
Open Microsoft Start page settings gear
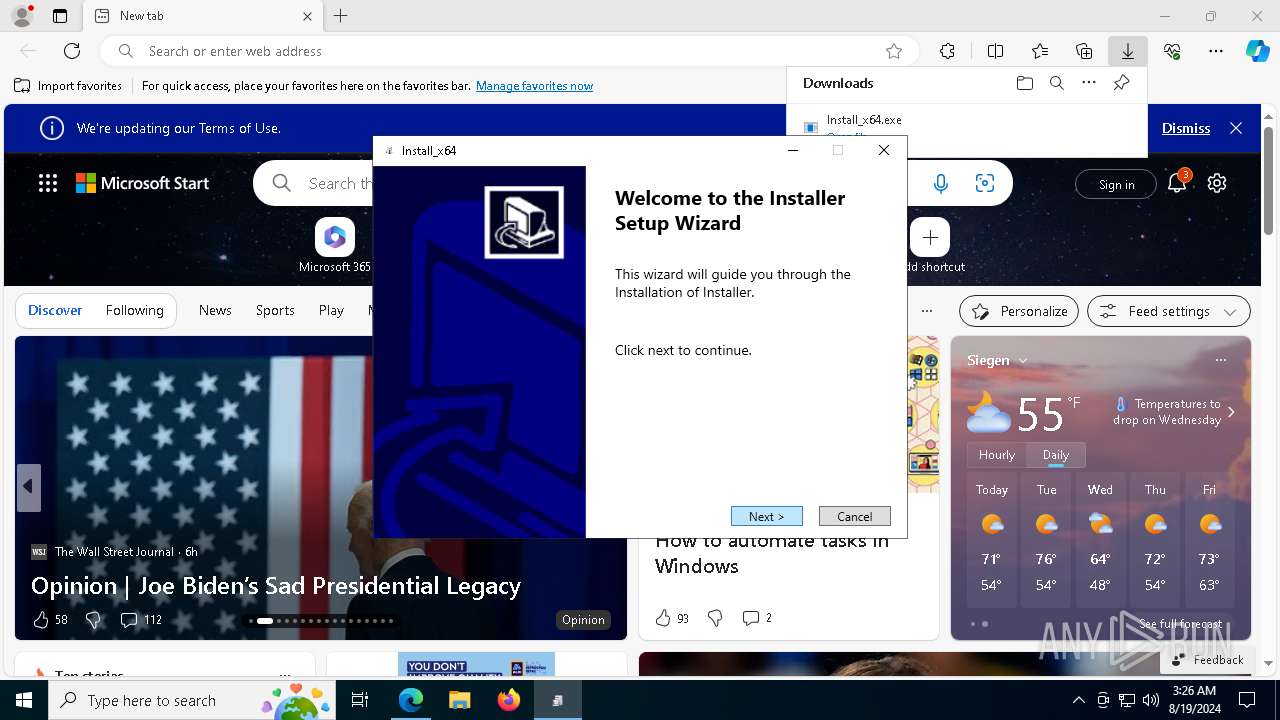[x=1217, y=183]
